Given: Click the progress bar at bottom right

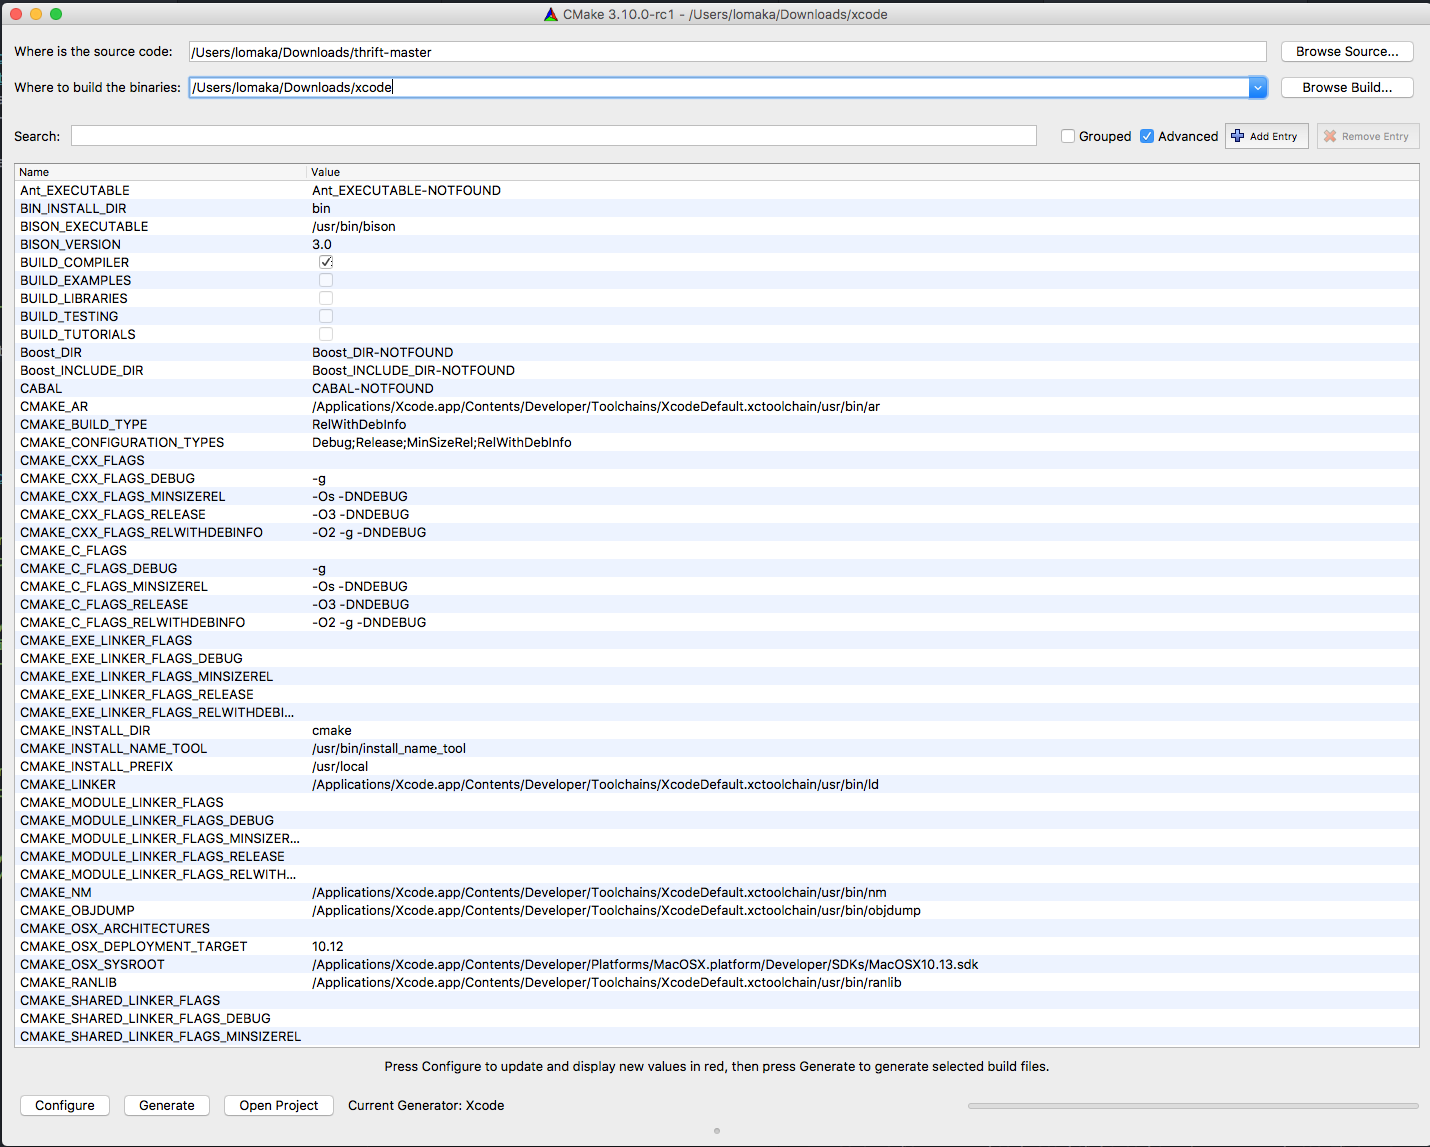Looking at the screenshot, I should 1193,1106.
